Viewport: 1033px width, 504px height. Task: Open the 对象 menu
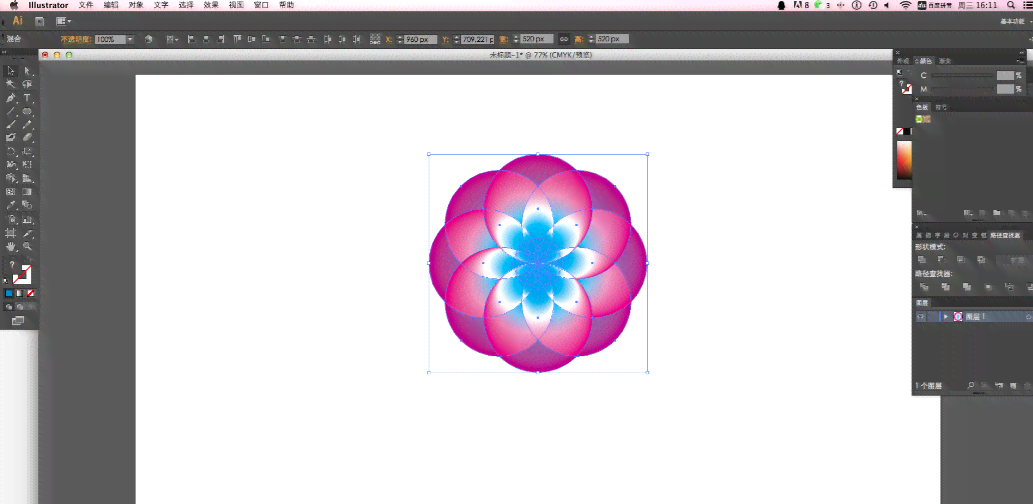pyautogui.click(x=136, y=5)
